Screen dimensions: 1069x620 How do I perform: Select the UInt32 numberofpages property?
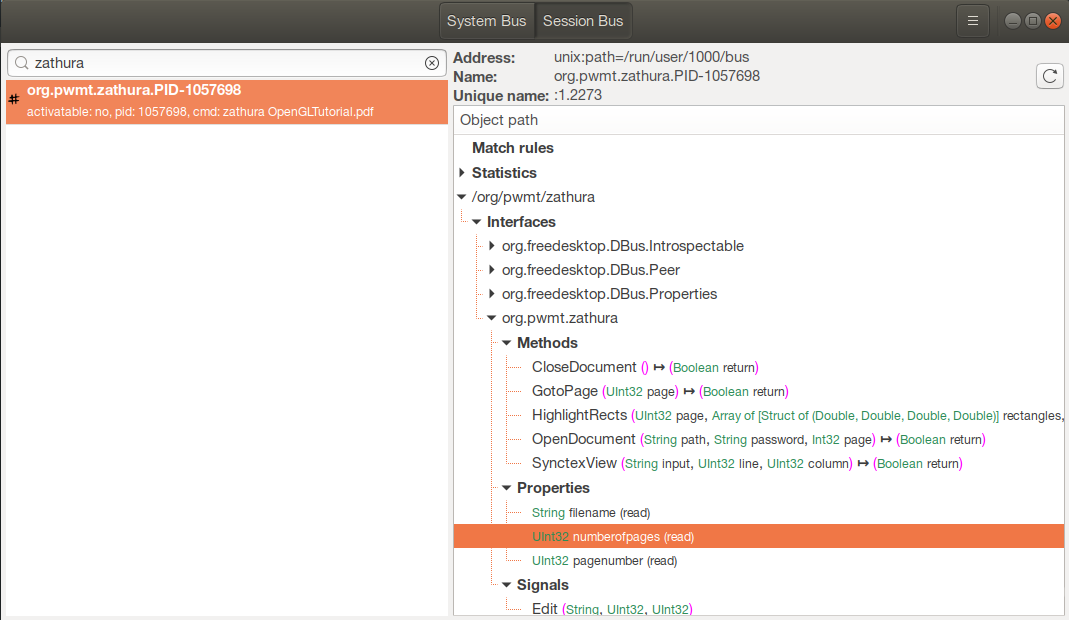tap(758, 536)
